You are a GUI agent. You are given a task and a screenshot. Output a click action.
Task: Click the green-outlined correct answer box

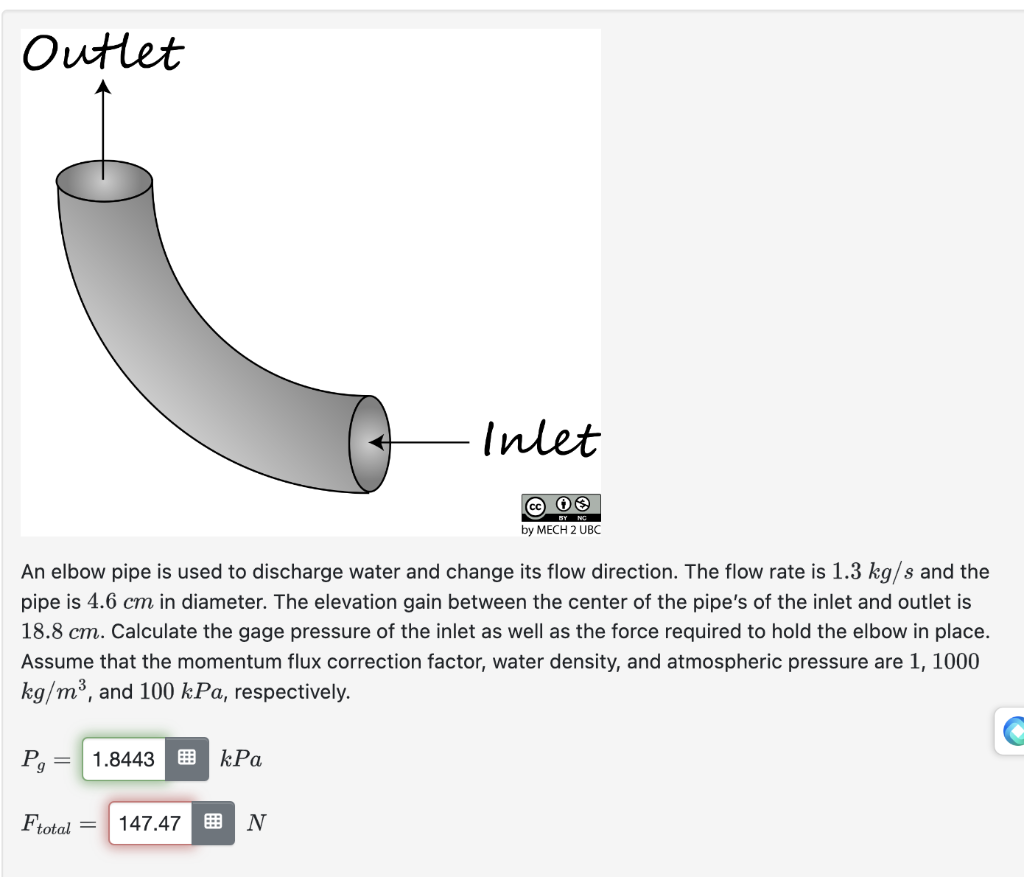(x=121, y=758)
